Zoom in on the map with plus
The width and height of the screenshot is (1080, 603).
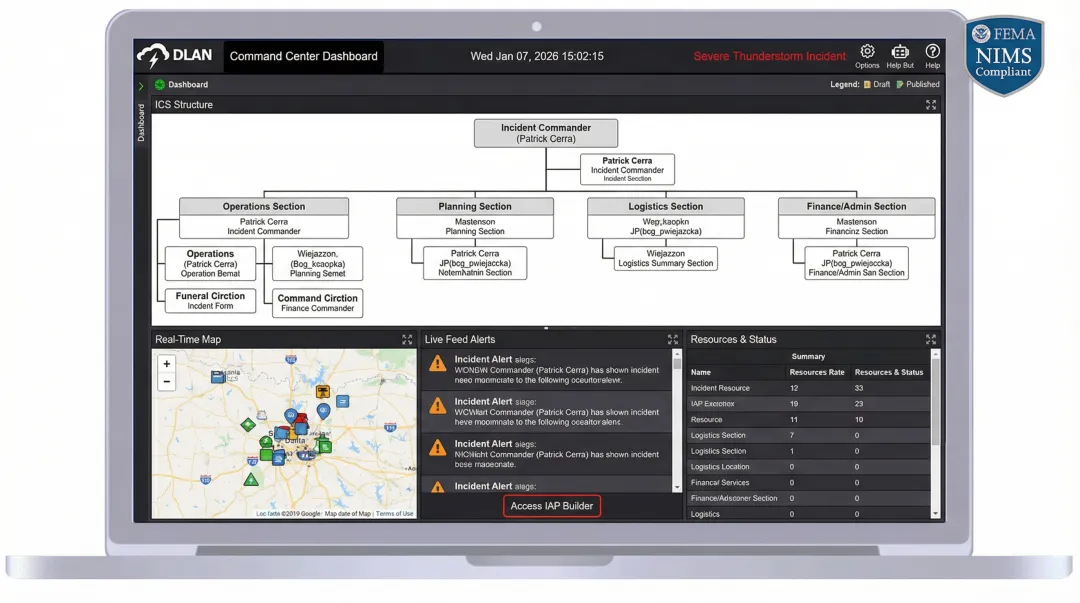(167, 364)
